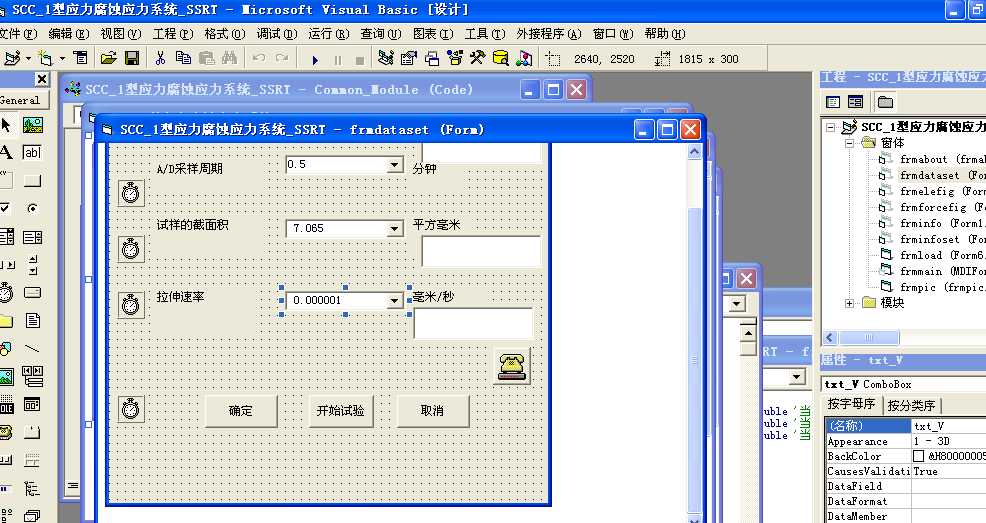Switch to the 按分类序 properties tab
This screenshot has height=523, width=986.
click(911, 405)
